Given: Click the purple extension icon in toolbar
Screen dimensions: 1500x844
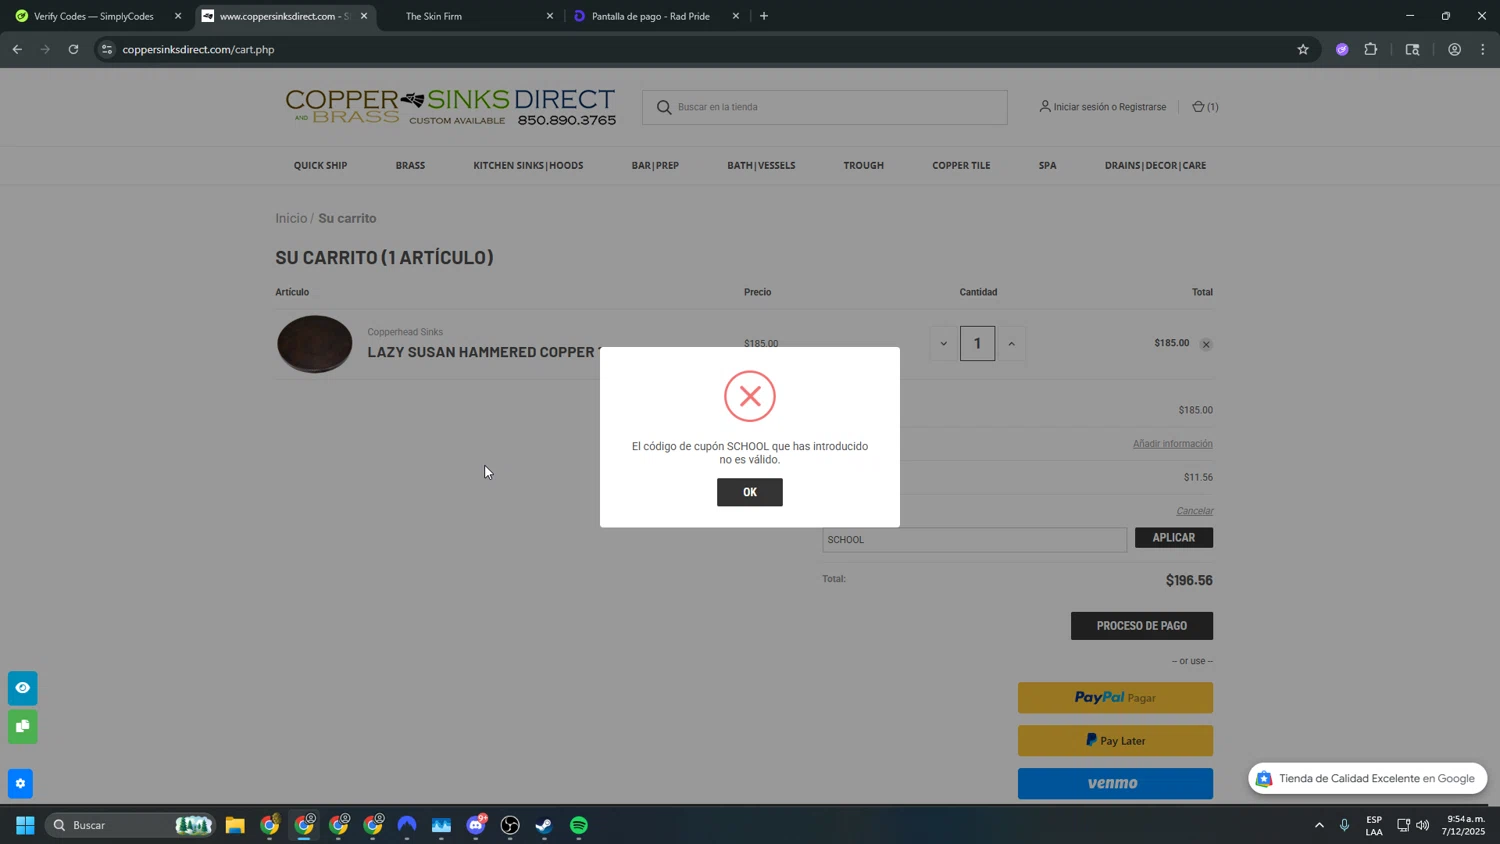Looking at the screenshot, I should tap(1342, 49).
